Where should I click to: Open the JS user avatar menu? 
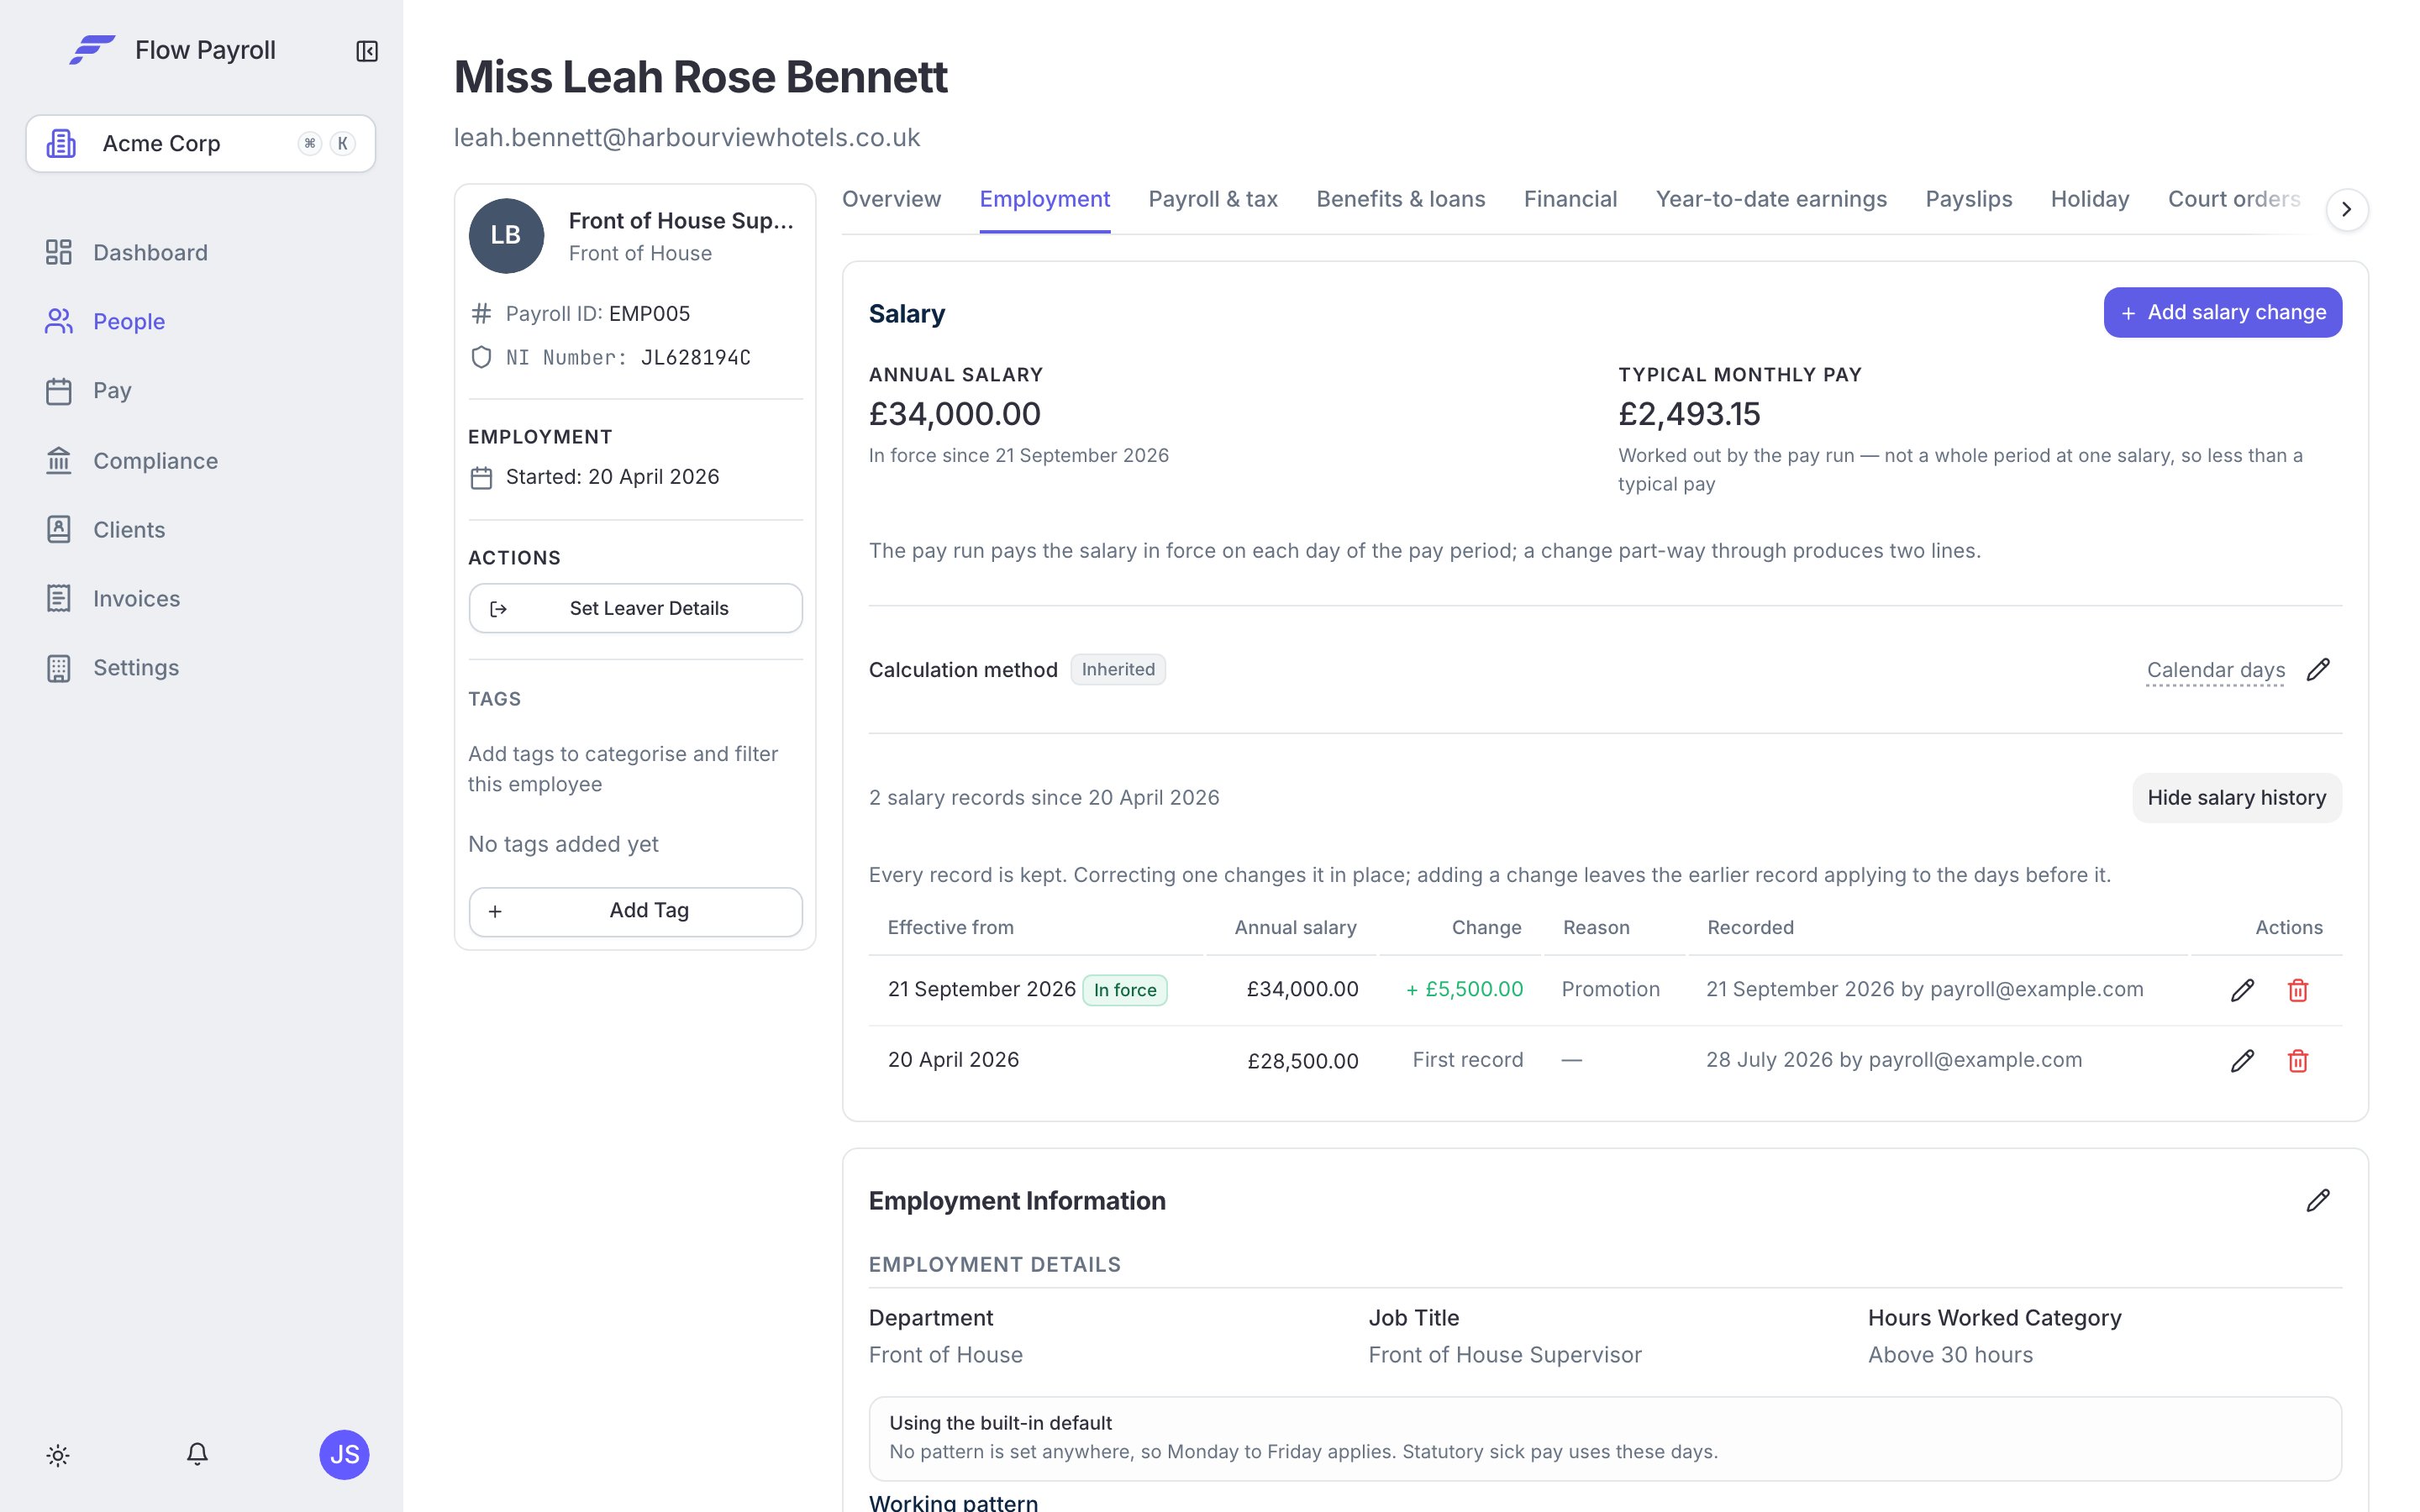pyautogui.click(x=344, y=1454)
